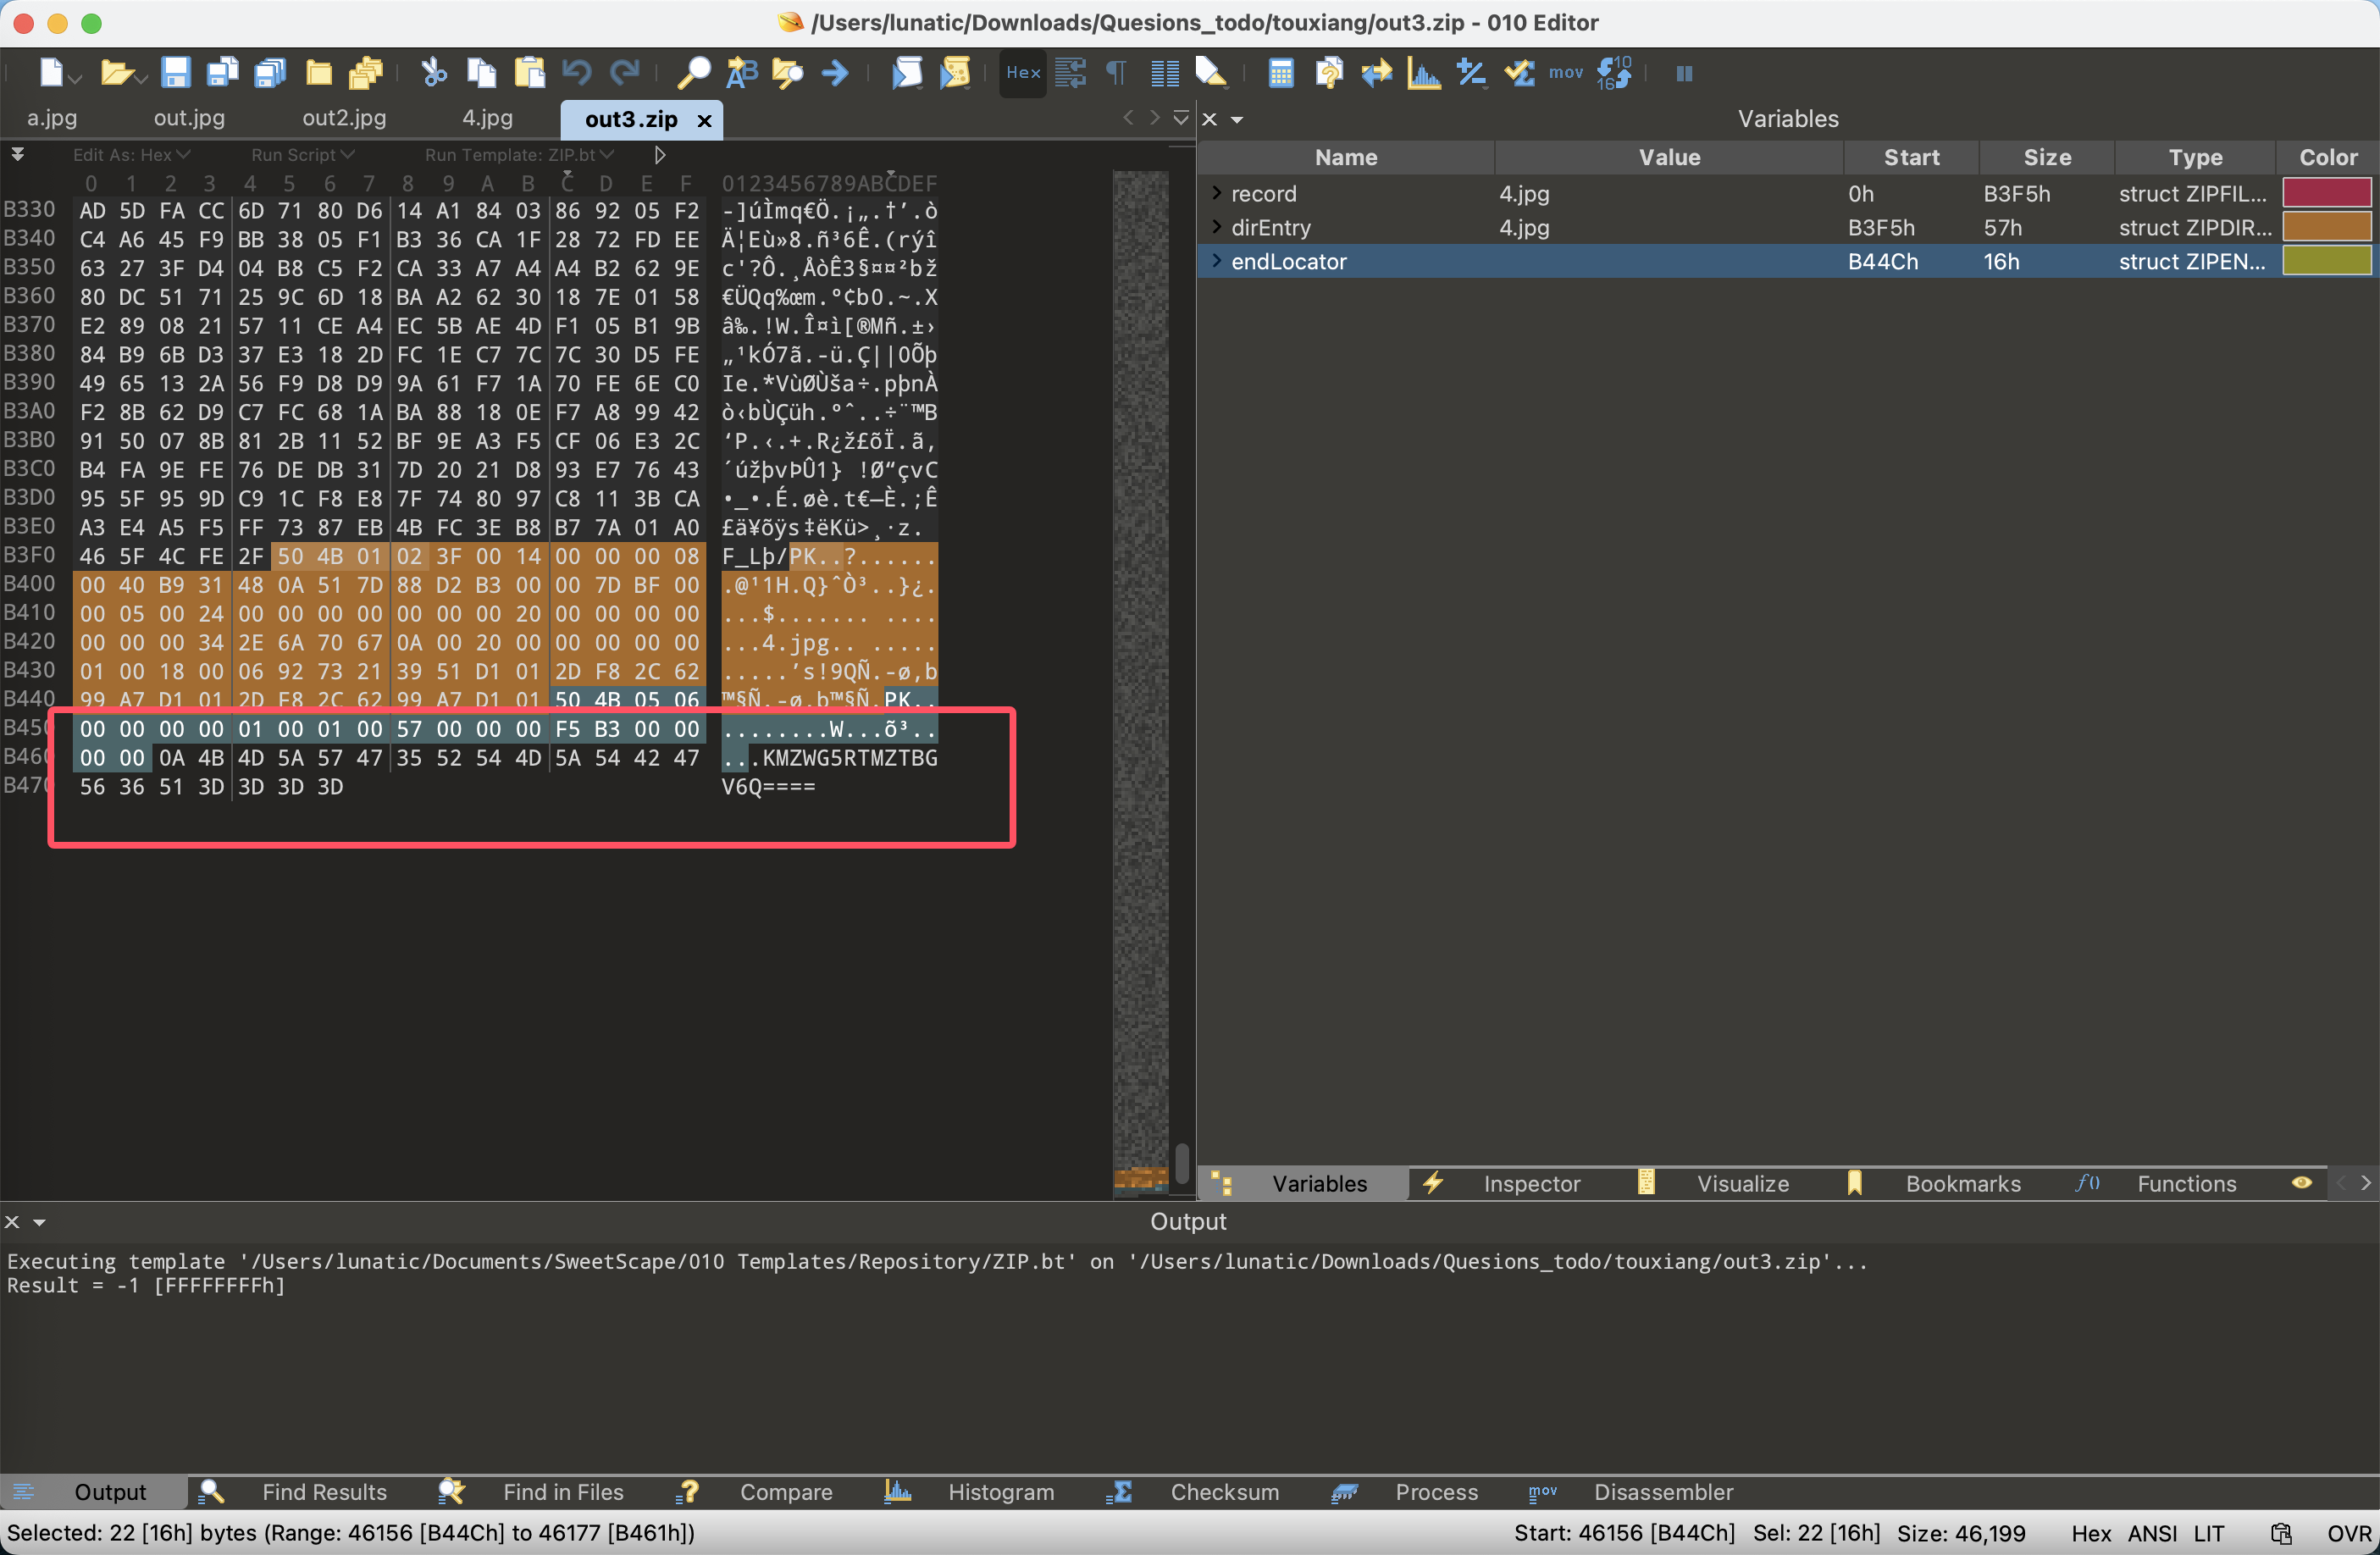Click the Goto arrow icon
2380x1555 pixels.
coord(835,73)
